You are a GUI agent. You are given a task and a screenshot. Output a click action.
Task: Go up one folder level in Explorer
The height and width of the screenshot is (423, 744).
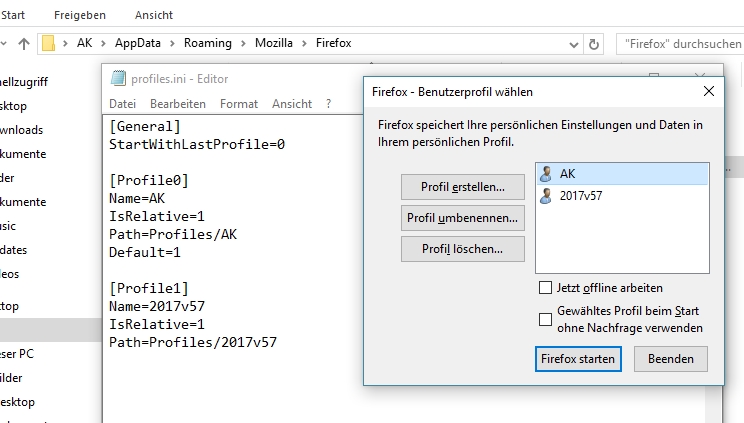point(24,44)
